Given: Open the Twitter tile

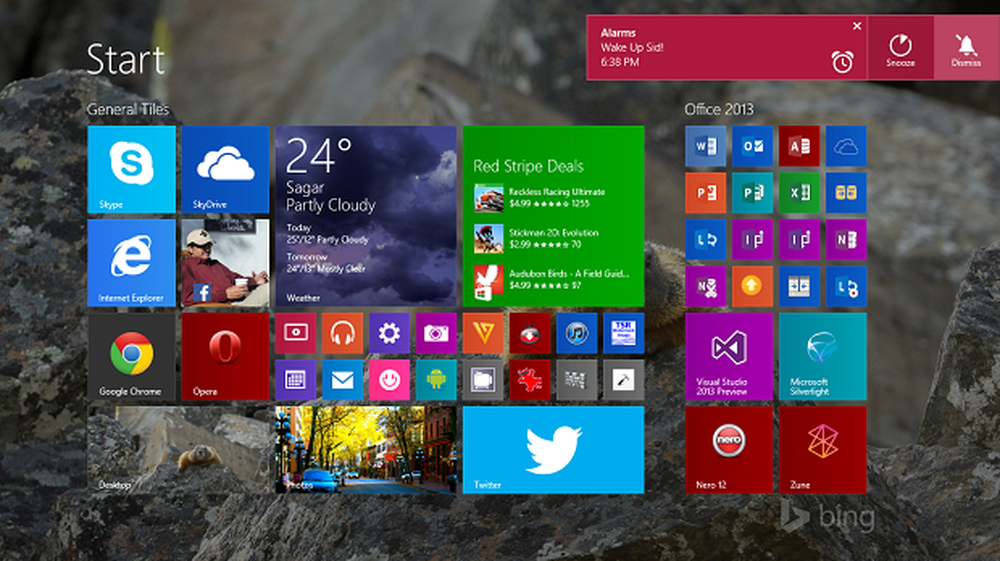Looking at the screenshot, I should coord(554,450).
